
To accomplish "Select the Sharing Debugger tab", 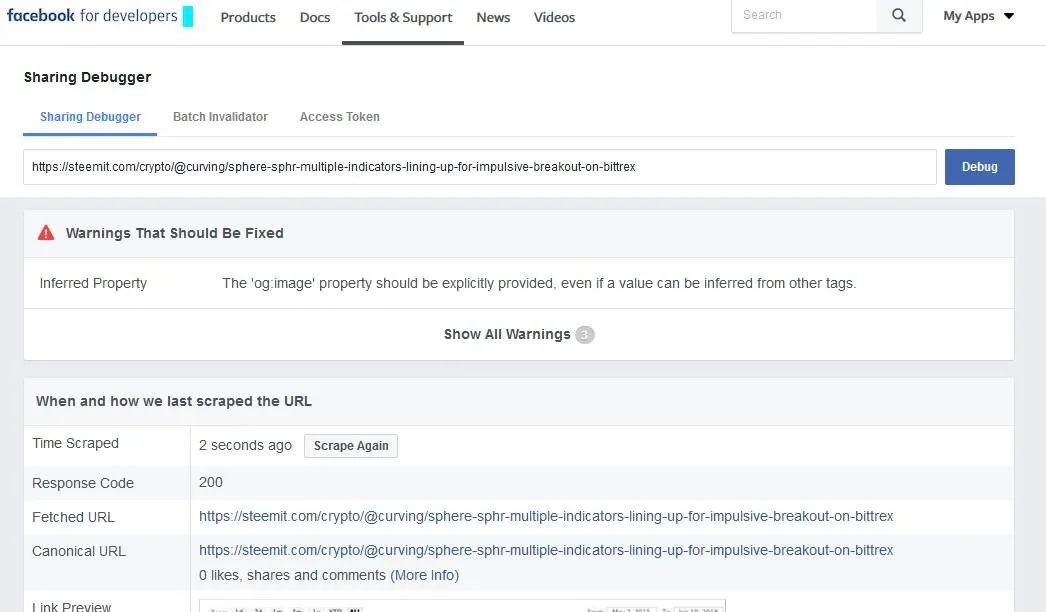I will 90,117.
